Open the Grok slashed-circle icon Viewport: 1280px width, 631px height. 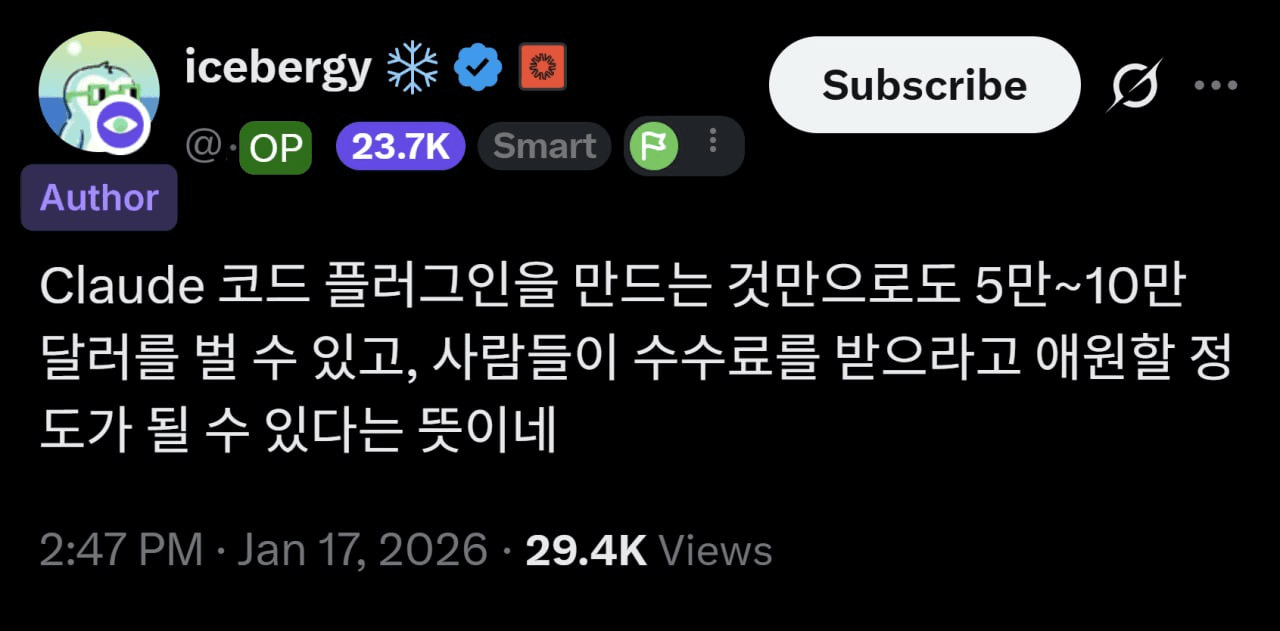[1134, 86]
